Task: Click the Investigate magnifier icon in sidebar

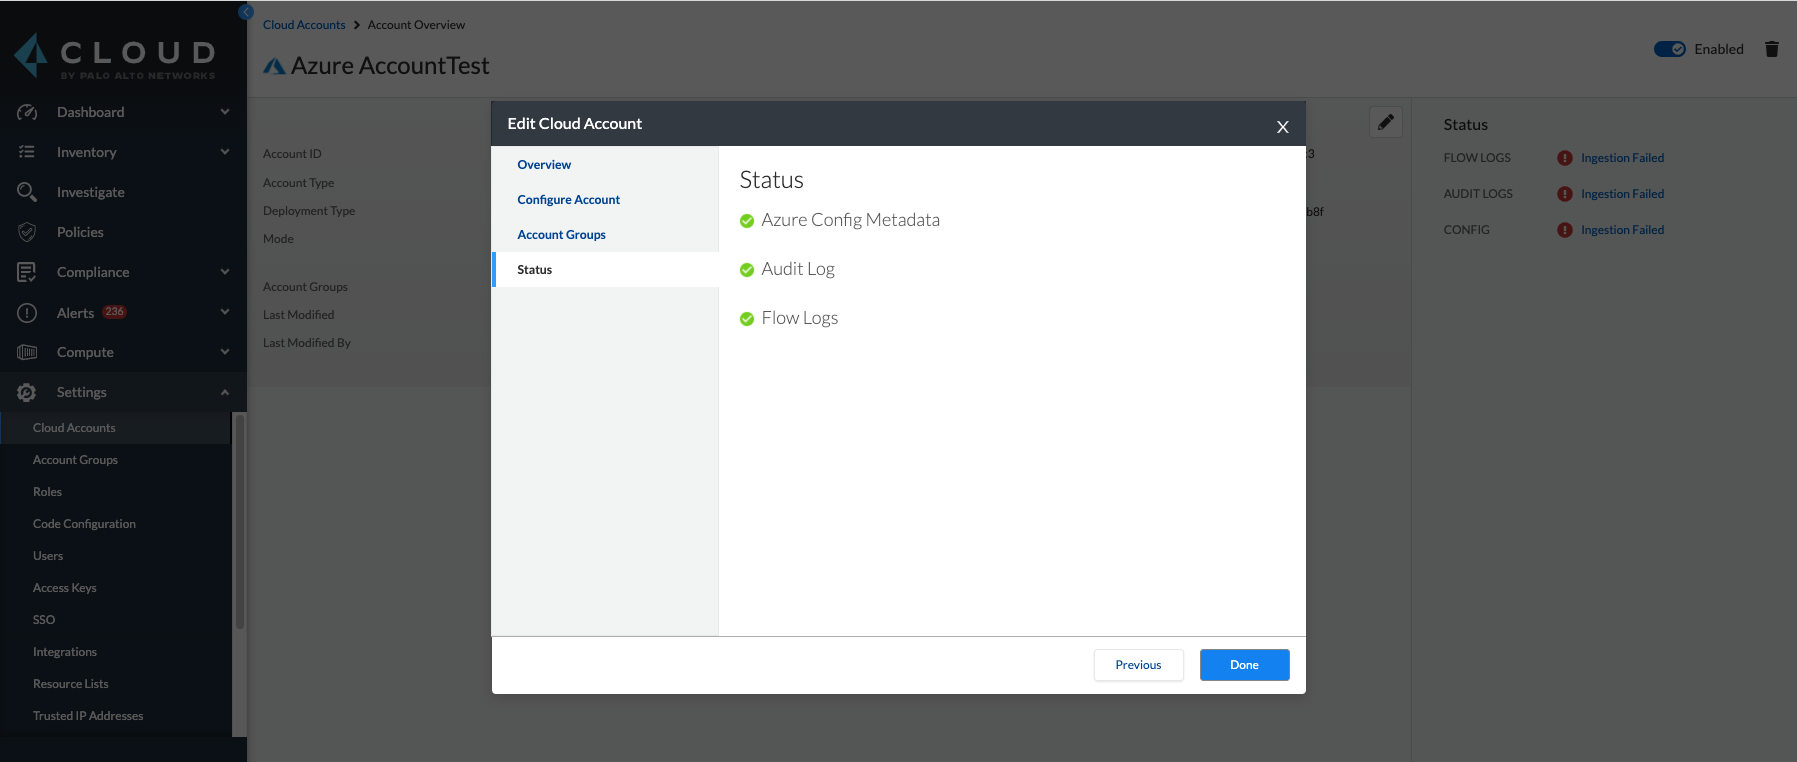Action: (x=27, y=192)
